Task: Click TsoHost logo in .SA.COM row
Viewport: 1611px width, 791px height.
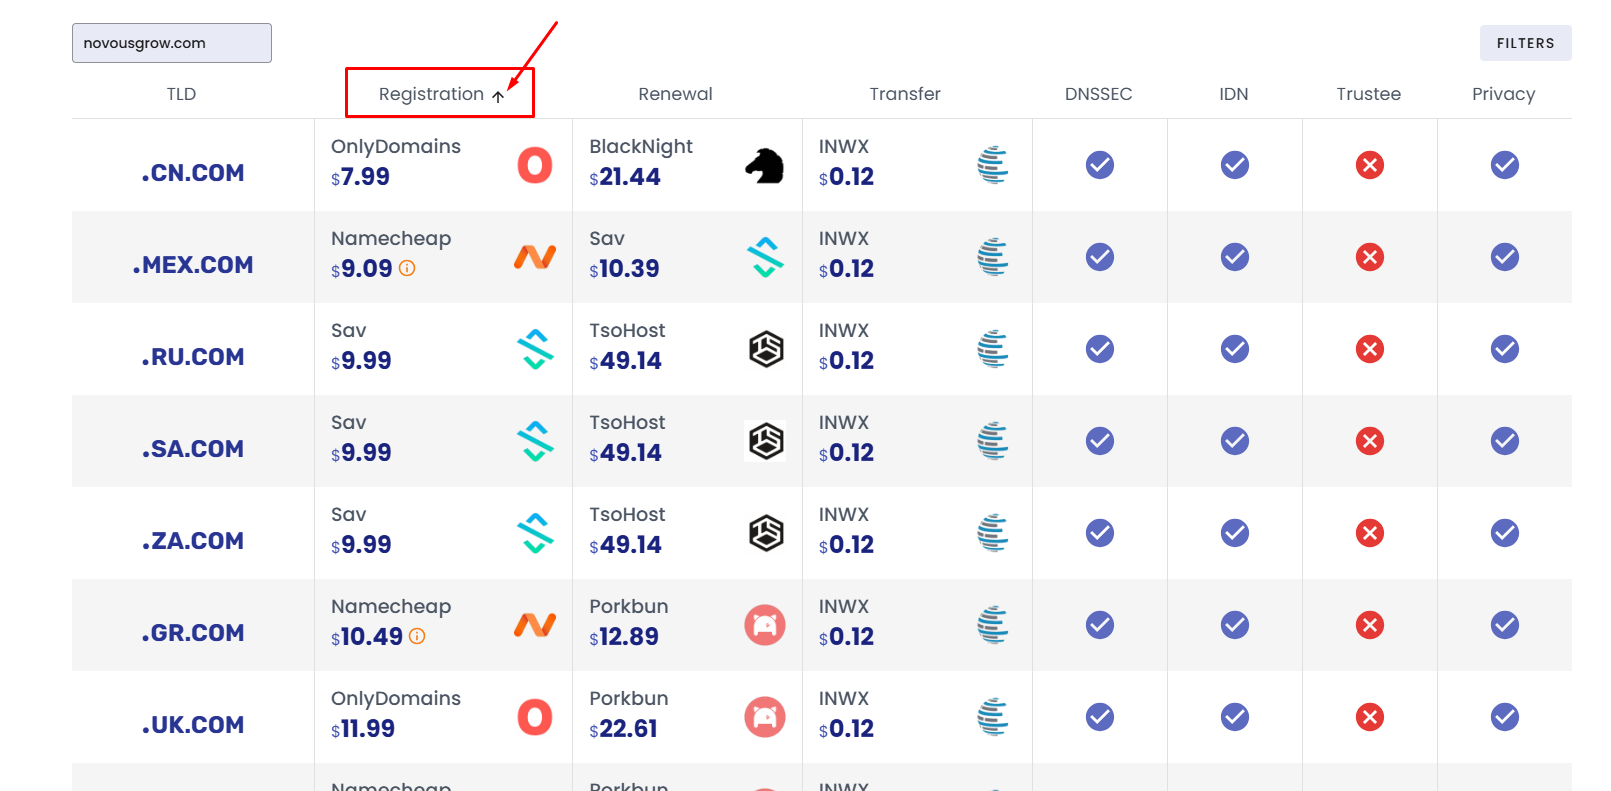Action: (766, 441)
